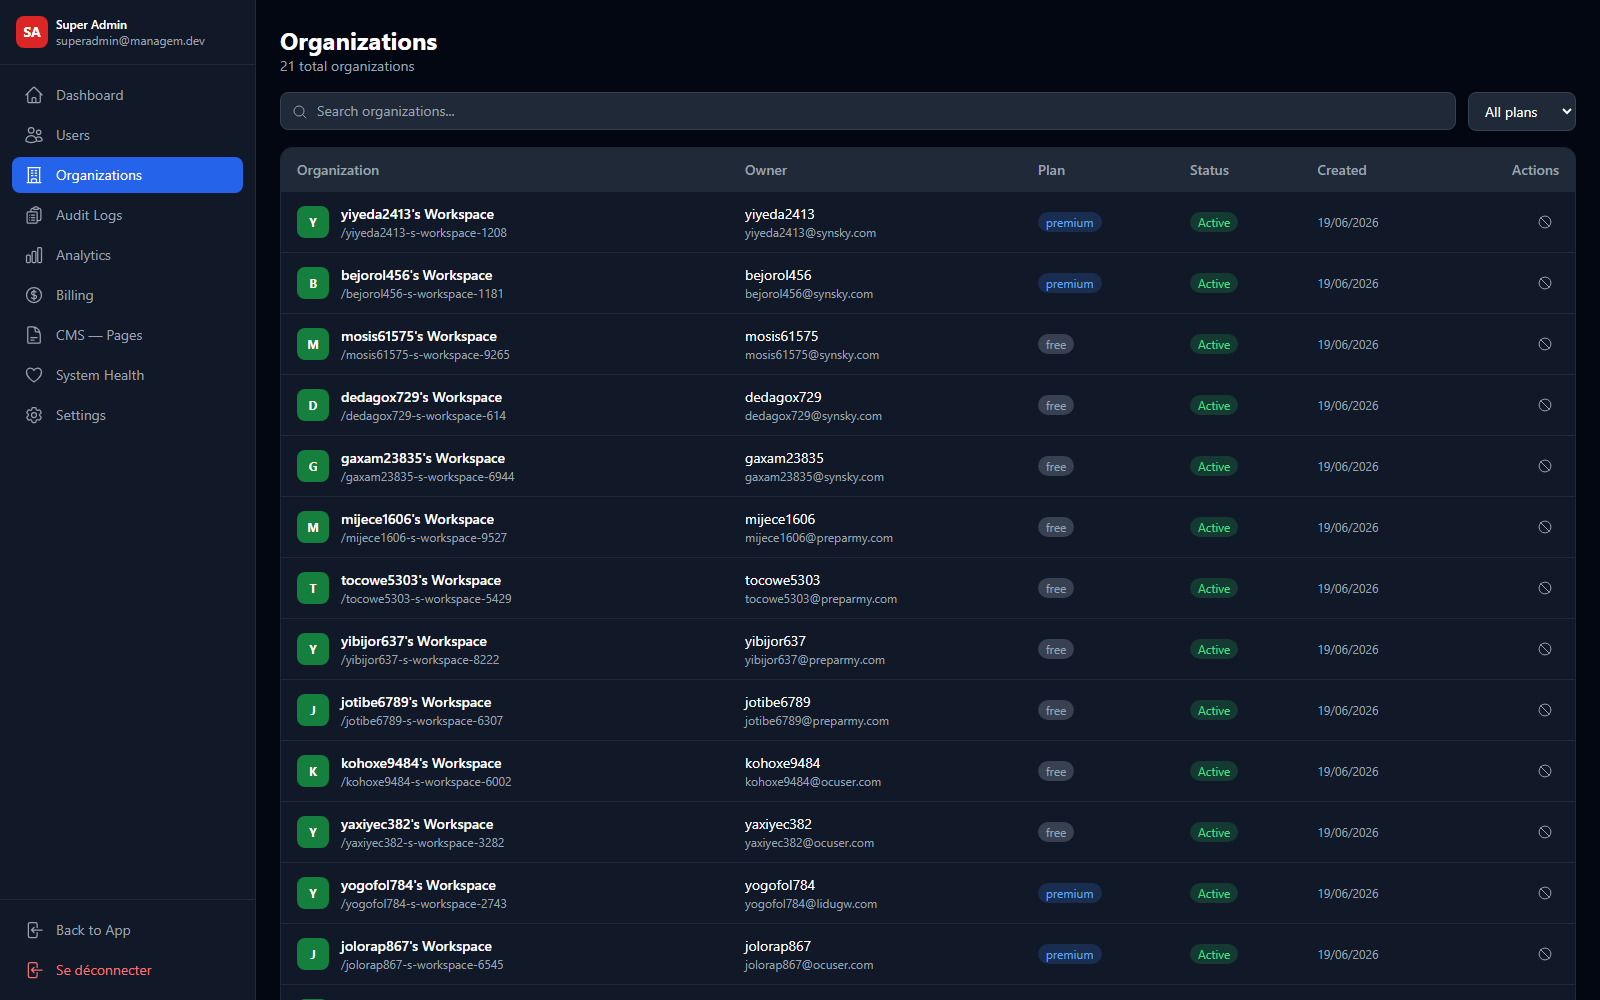The height and width of the screenshot is (1000, 1600).
Task: Click action icon for mijece1606's Workspace
Action: [x=1545, y=527]
